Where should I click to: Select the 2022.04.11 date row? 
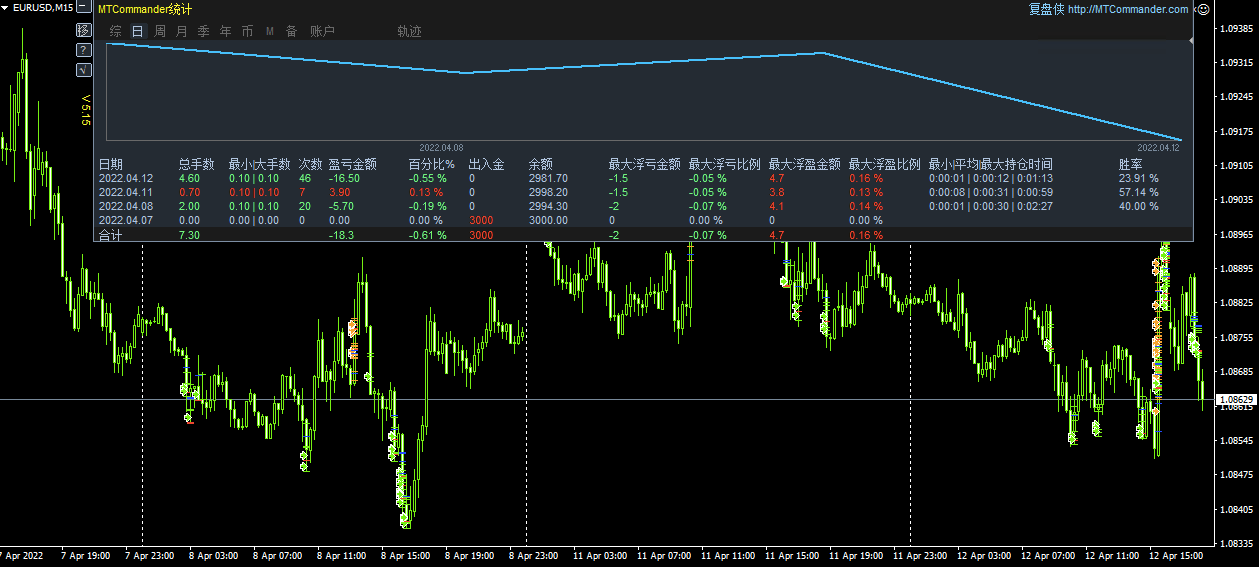[126, 192]
